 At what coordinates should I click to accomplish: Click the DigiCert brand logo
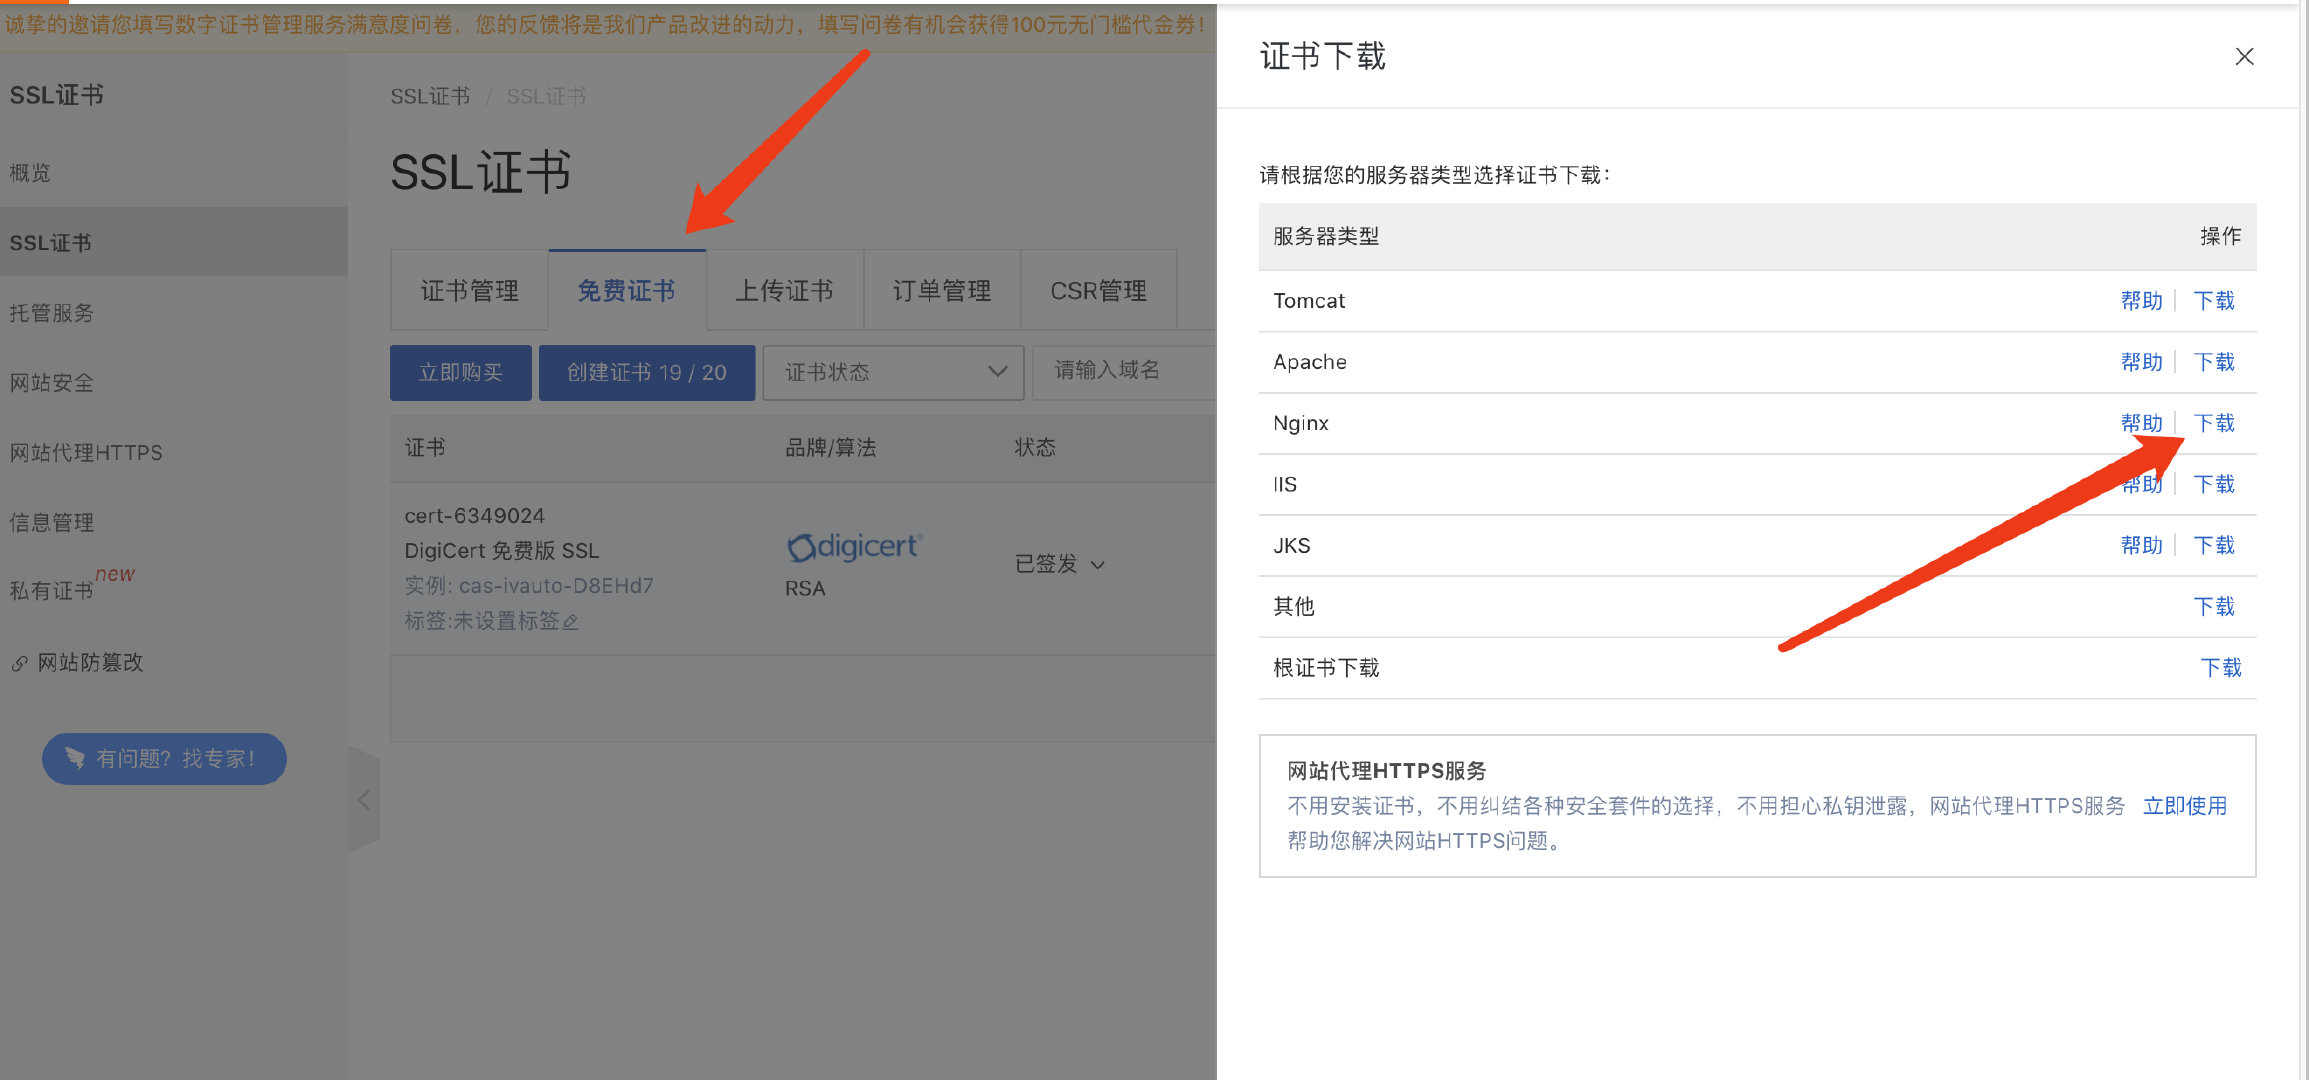[x=853, y=547]
